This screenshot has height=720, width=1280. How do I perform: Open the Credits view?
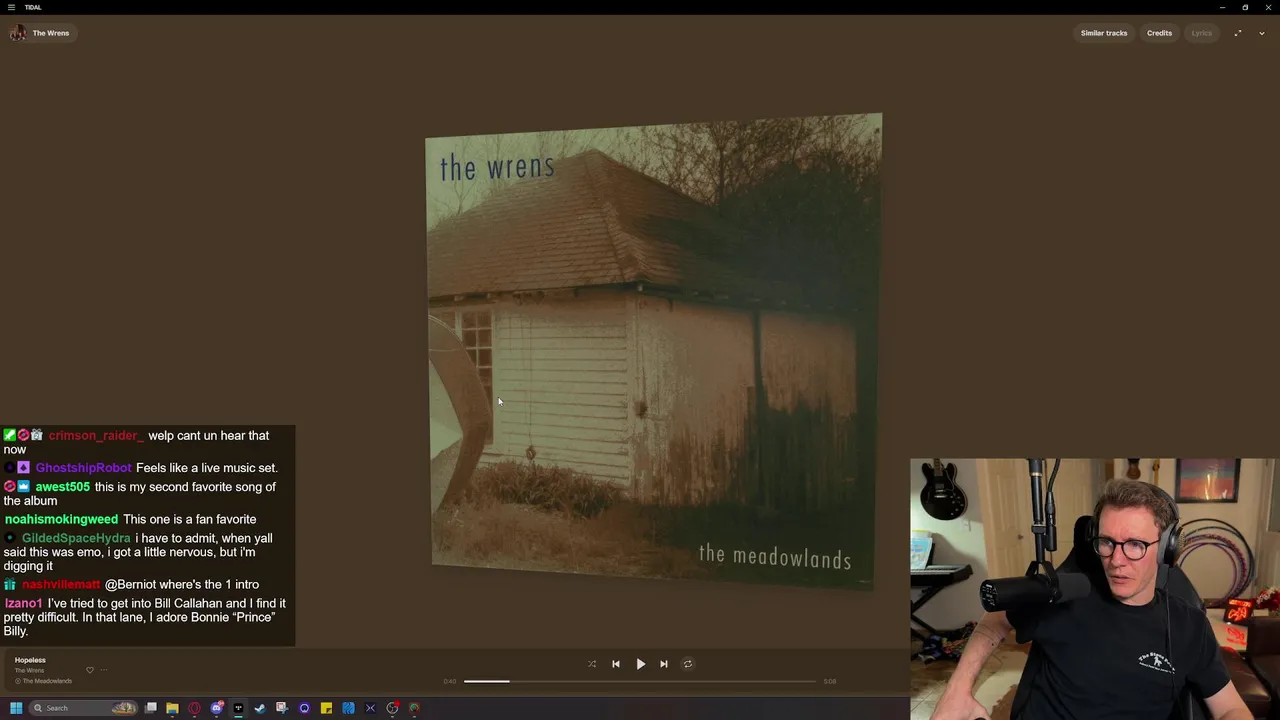coord(1159,33)
